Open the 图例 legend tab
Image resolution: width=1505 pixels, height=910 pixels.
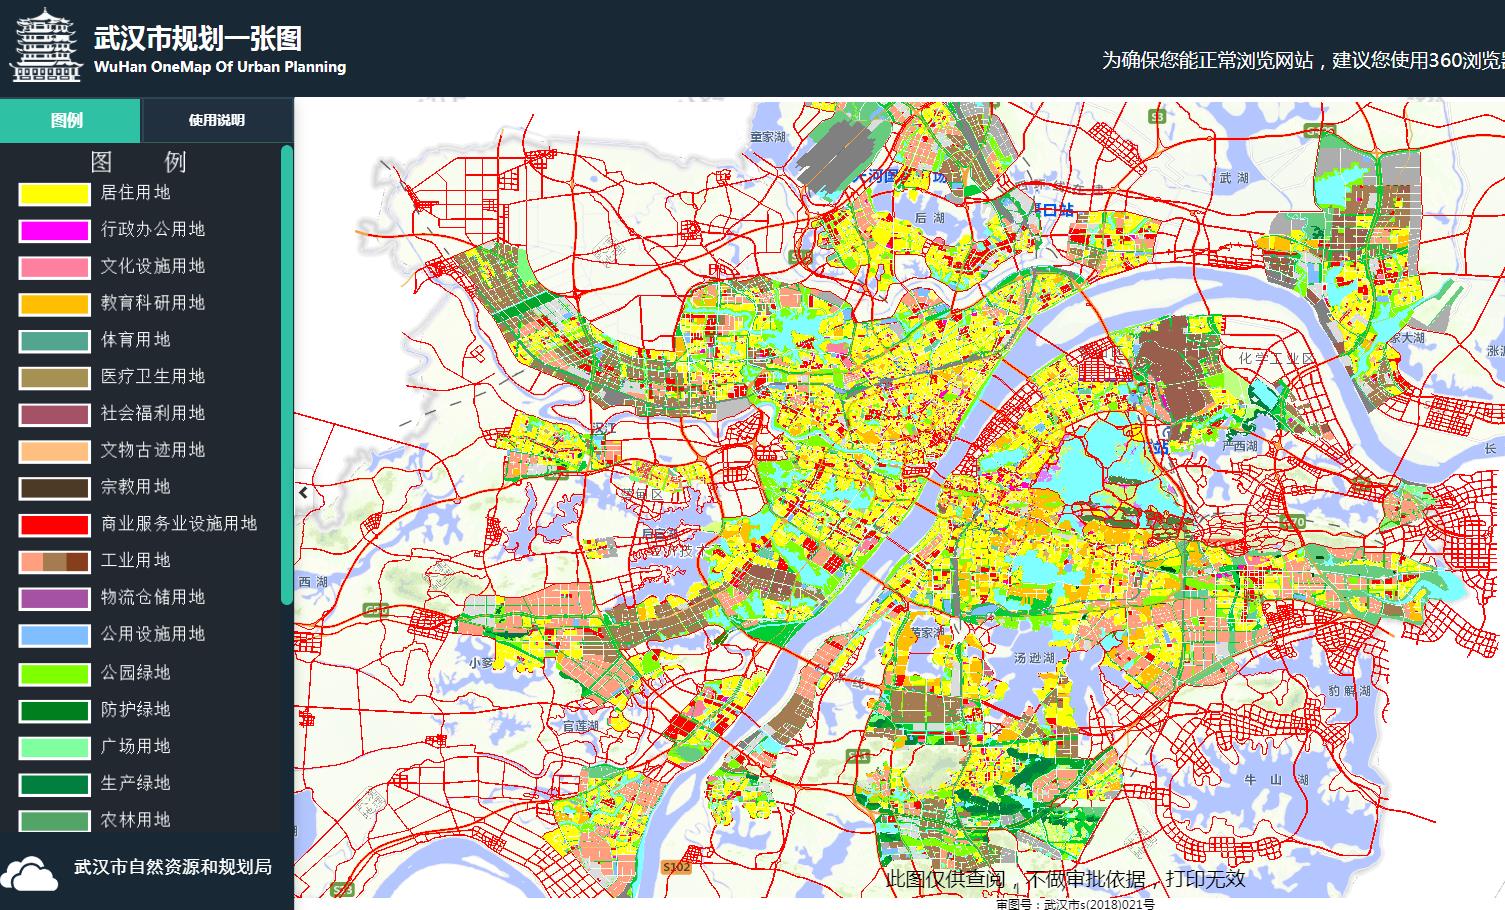coord(70,120)
